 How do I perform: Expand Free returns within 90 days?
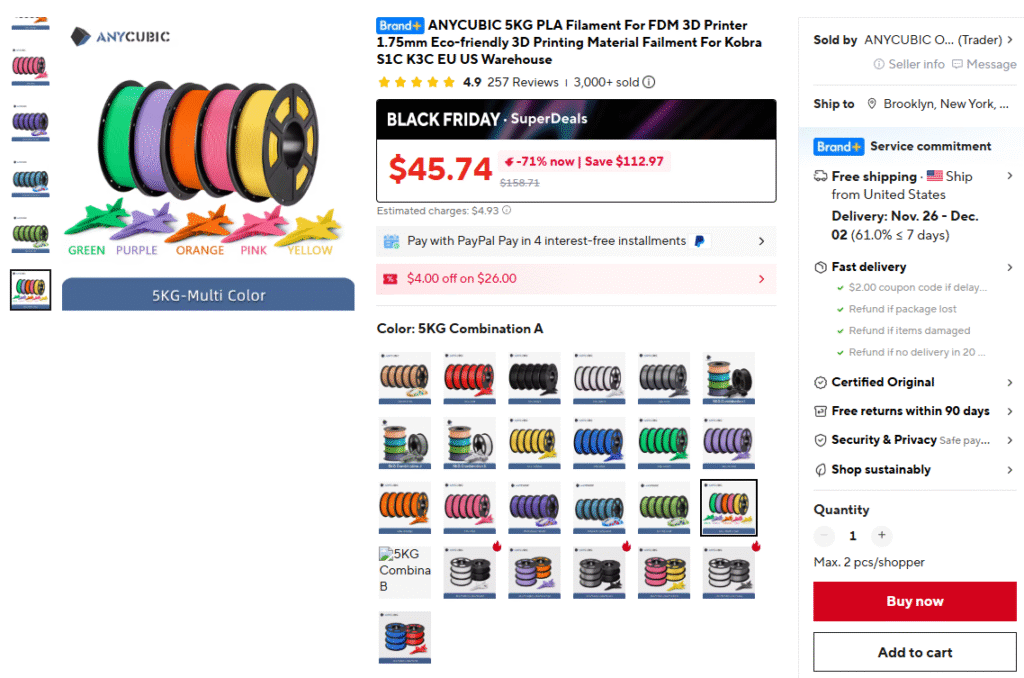coord(914,411)
